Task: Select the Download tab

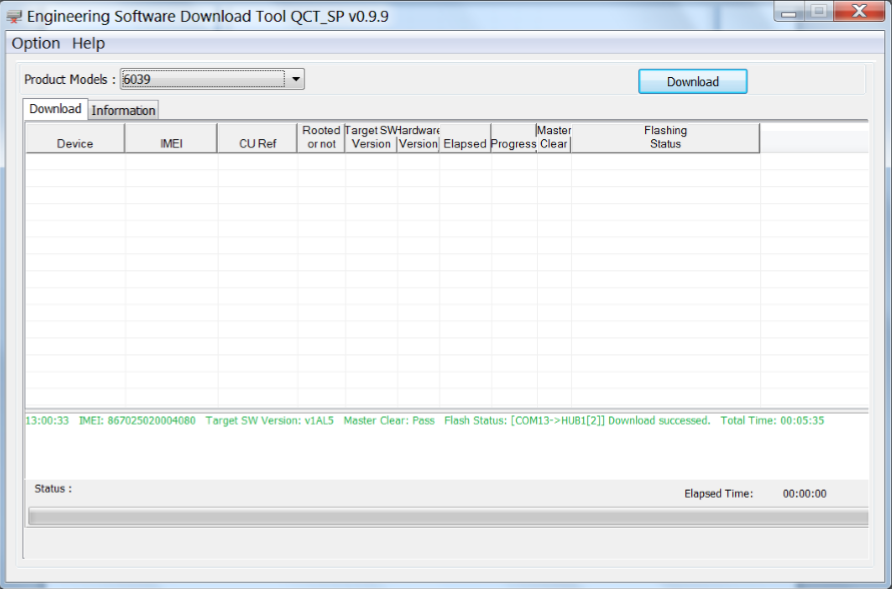Action: pyautogui.click(x=55, y=109)
